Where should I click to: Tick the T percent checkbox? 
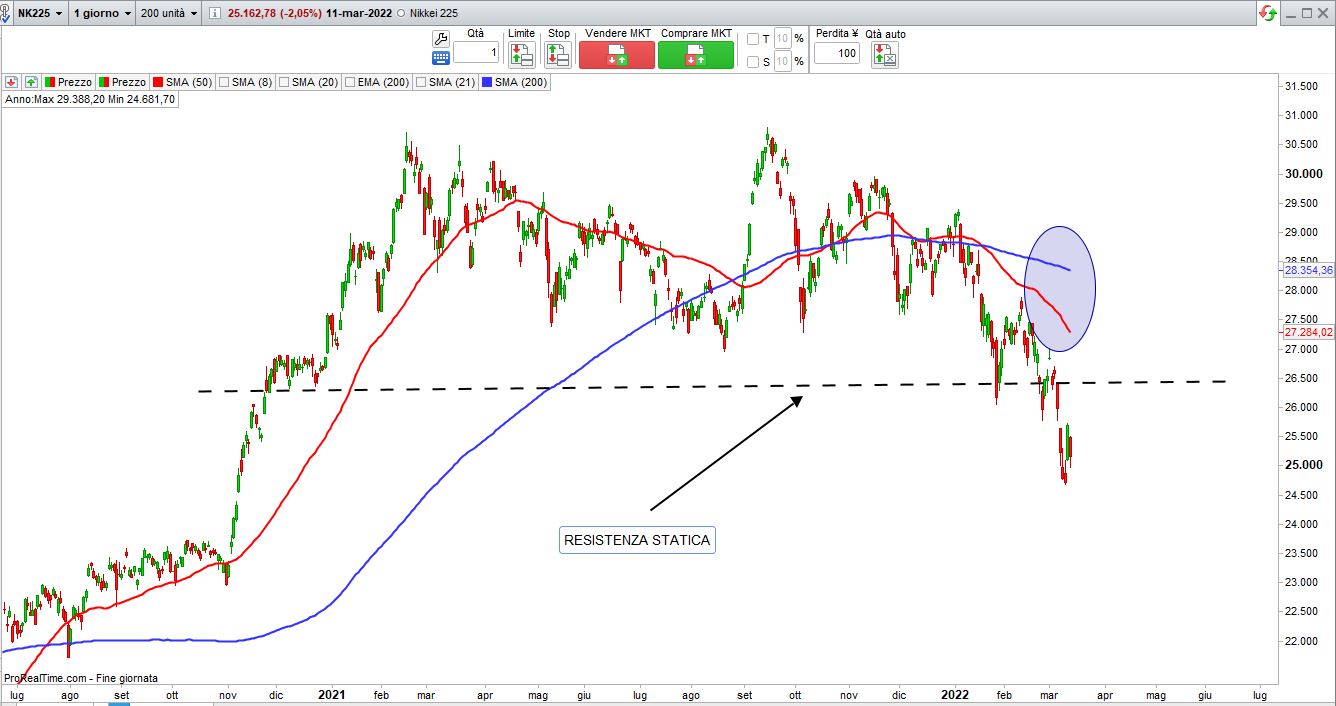tap(753, 39)
